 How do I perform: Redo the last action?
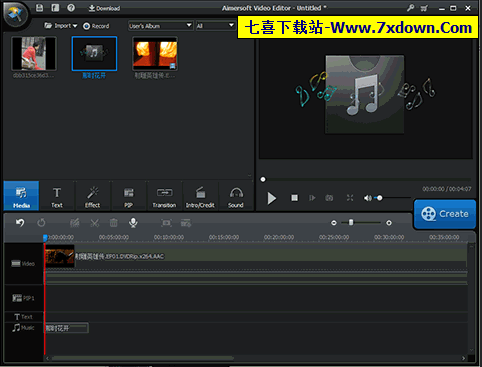[x=41, y=222]
